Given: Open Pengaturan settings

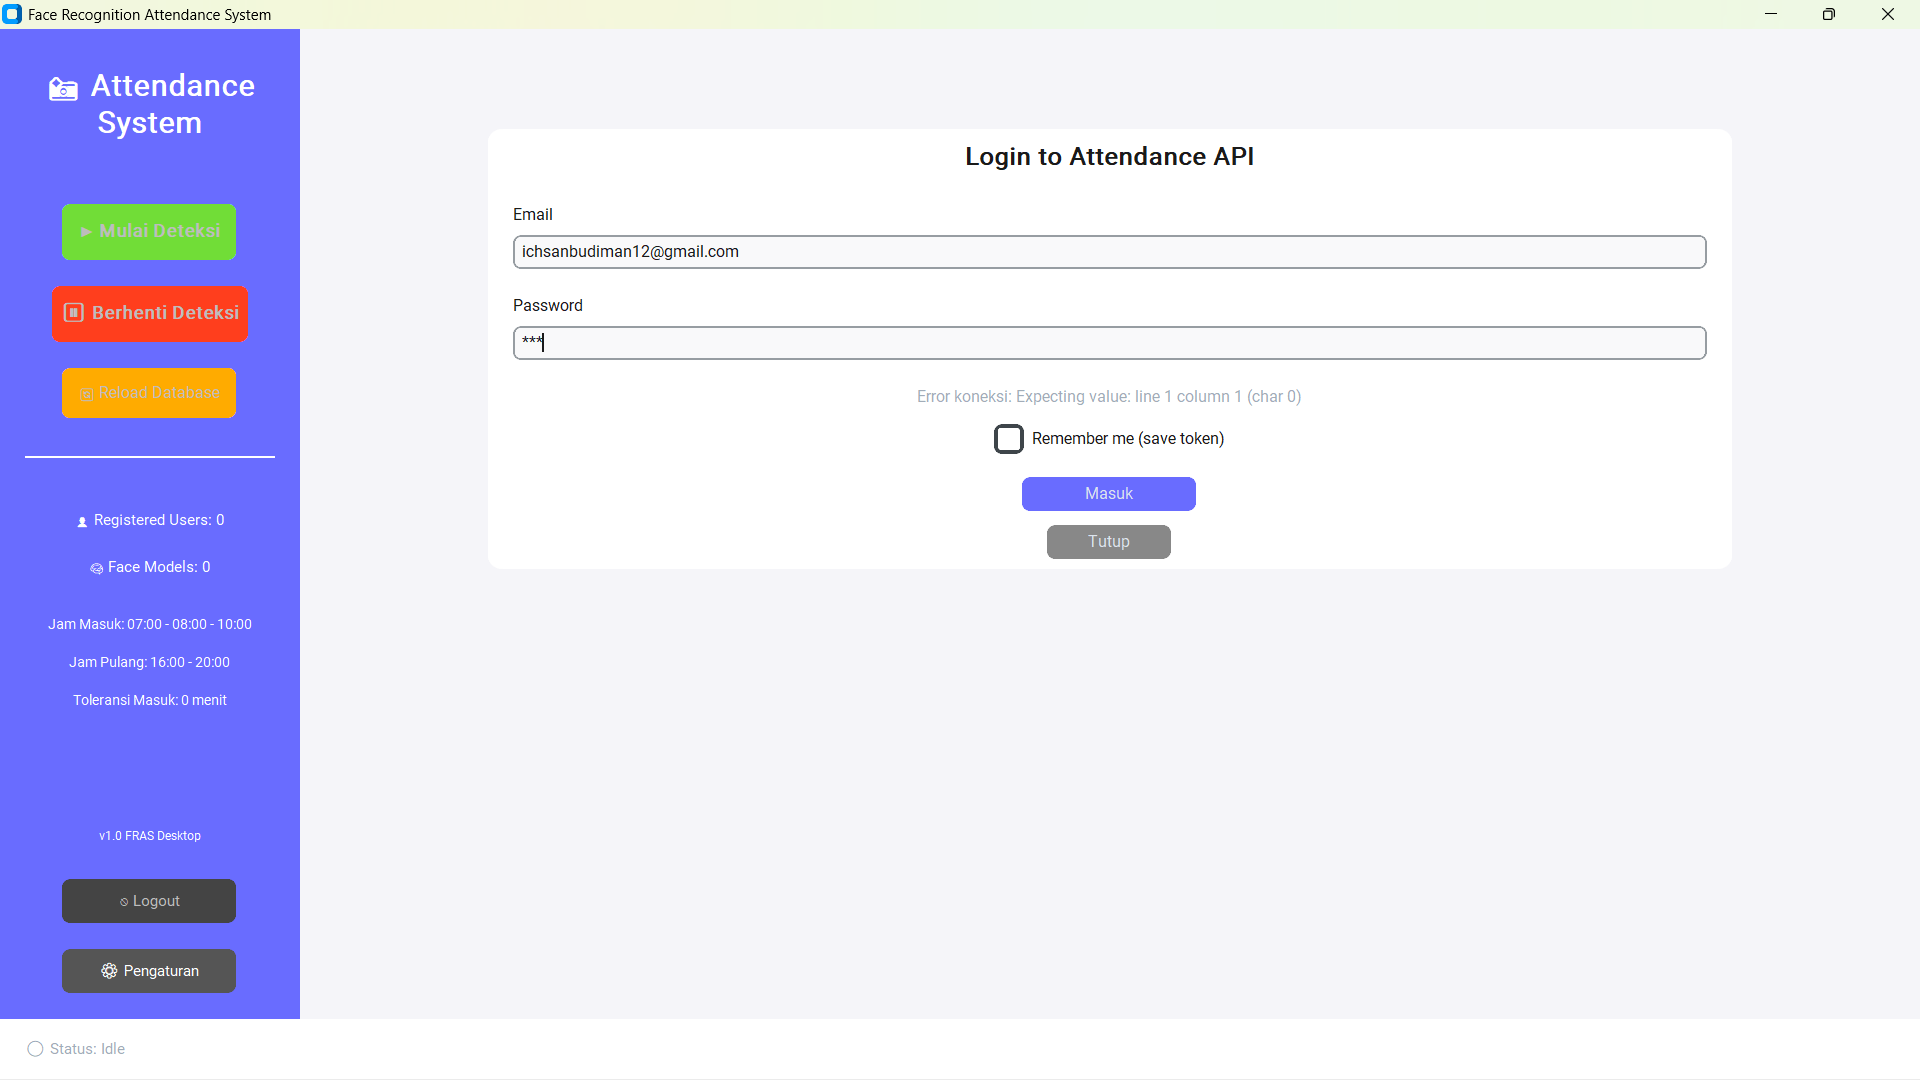Looking at the screenshot, I should [149, 971].
